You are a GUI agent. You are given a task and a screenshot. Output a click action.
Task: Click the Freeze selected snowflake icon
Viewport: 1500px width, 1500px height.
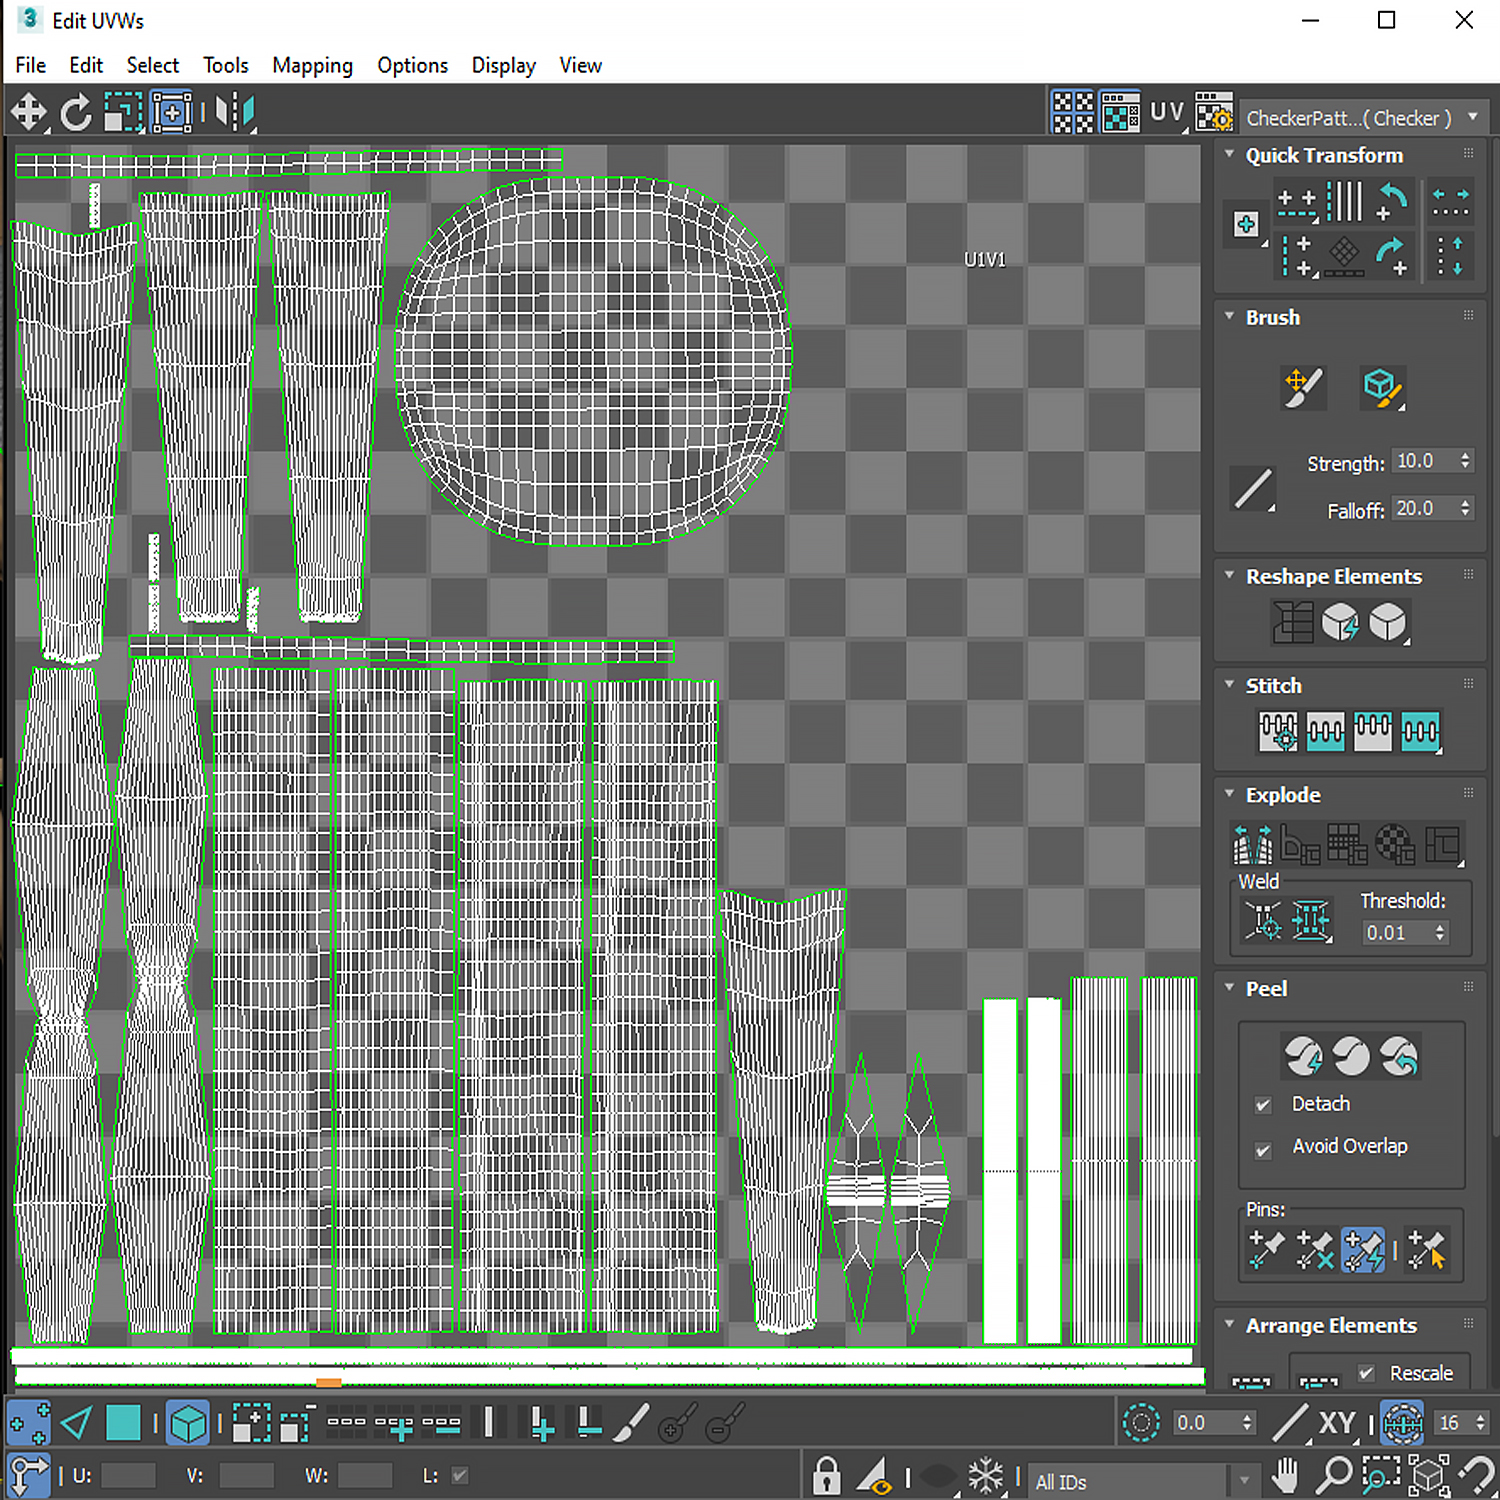point(985,1476)
